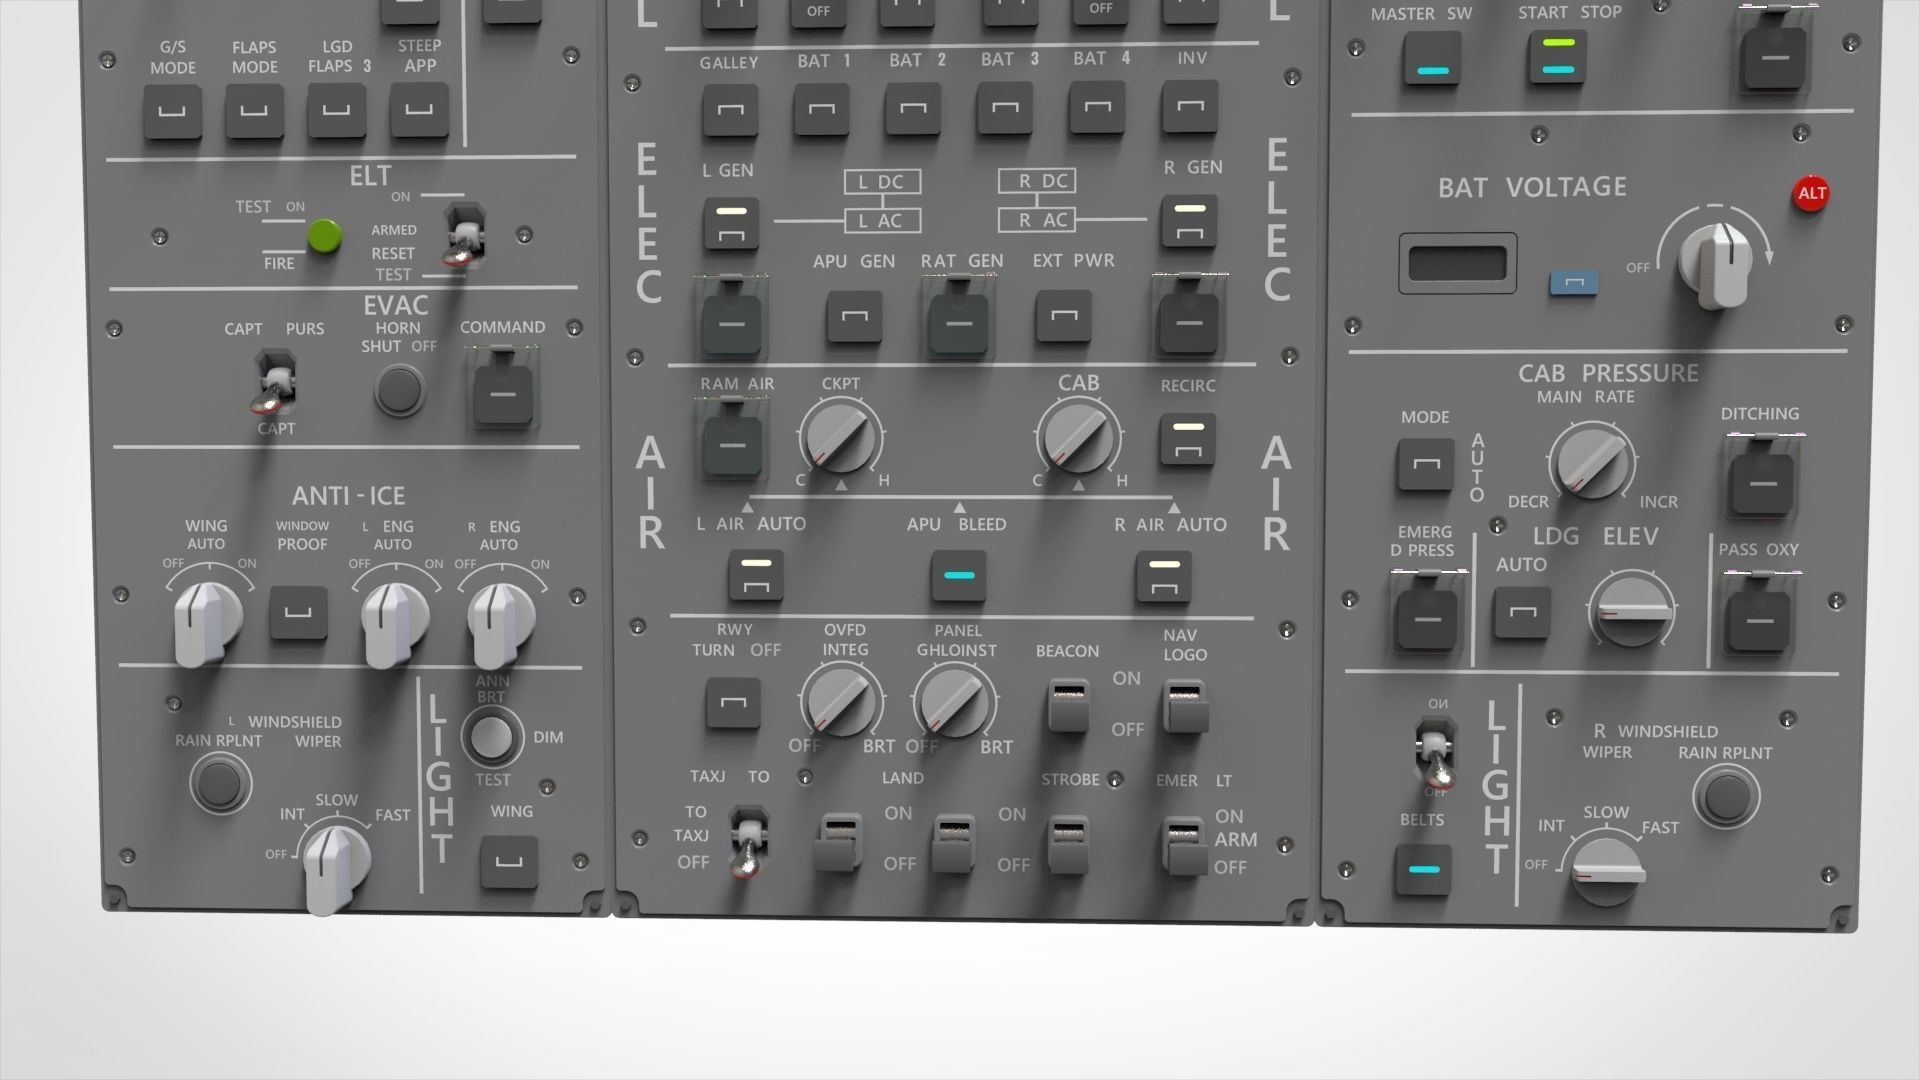This screenshot has height=1080, width=1920.
Task: Push the STEEP APP button
Action: click(418, 110)
